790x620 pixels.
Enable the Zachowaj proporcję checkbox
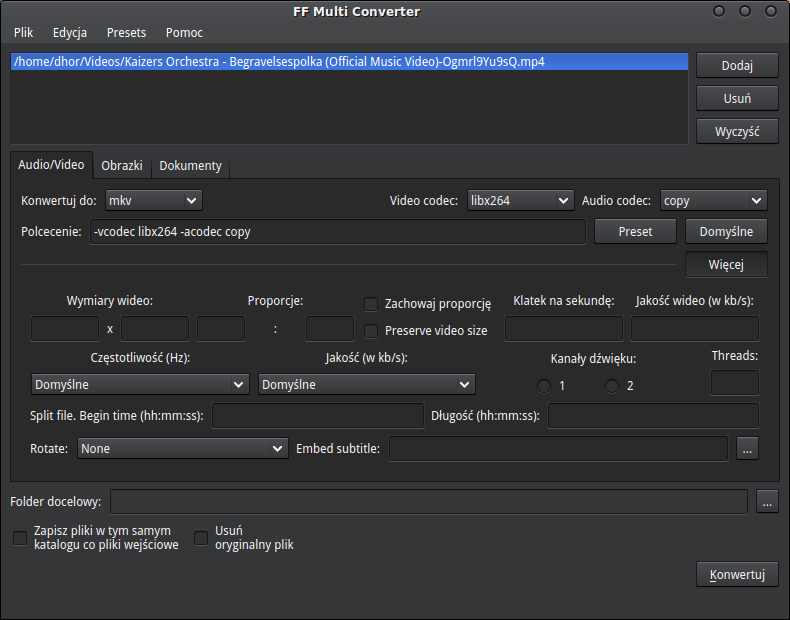tap(371, 304)
